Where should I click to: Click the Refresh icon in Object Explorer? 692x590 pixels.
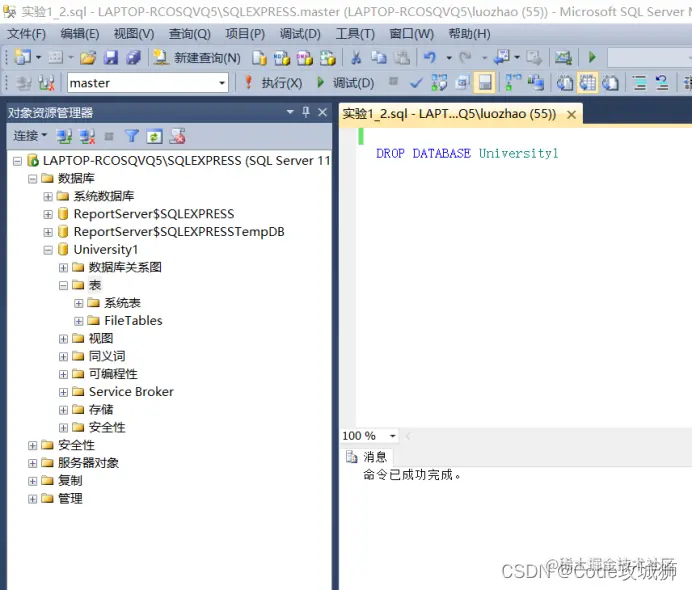[154, 136]
